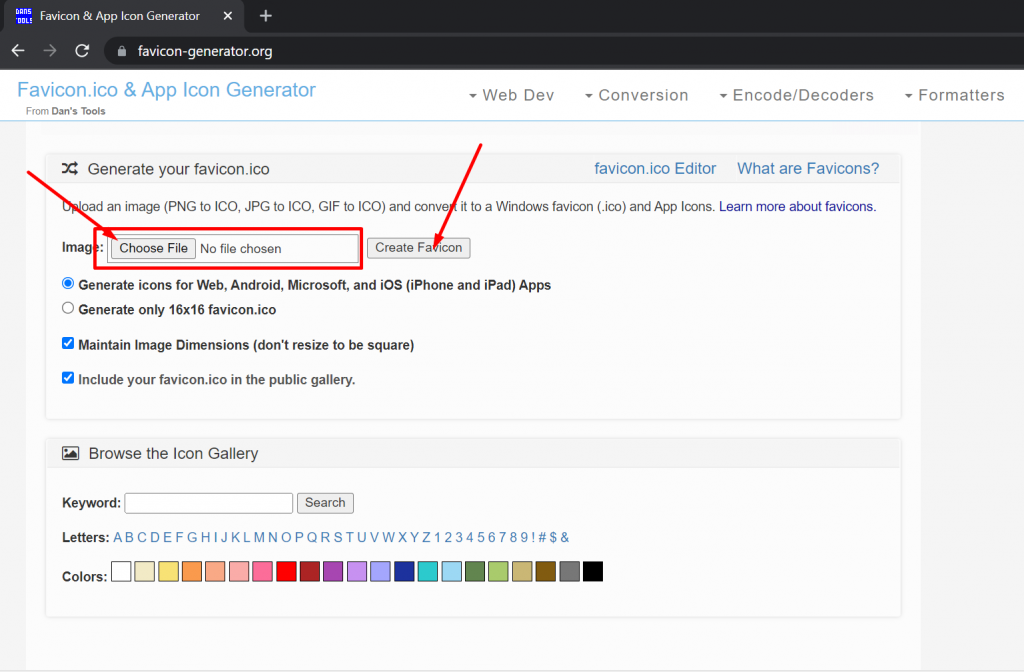Open the What are Favicons? tab

(808, 168)
